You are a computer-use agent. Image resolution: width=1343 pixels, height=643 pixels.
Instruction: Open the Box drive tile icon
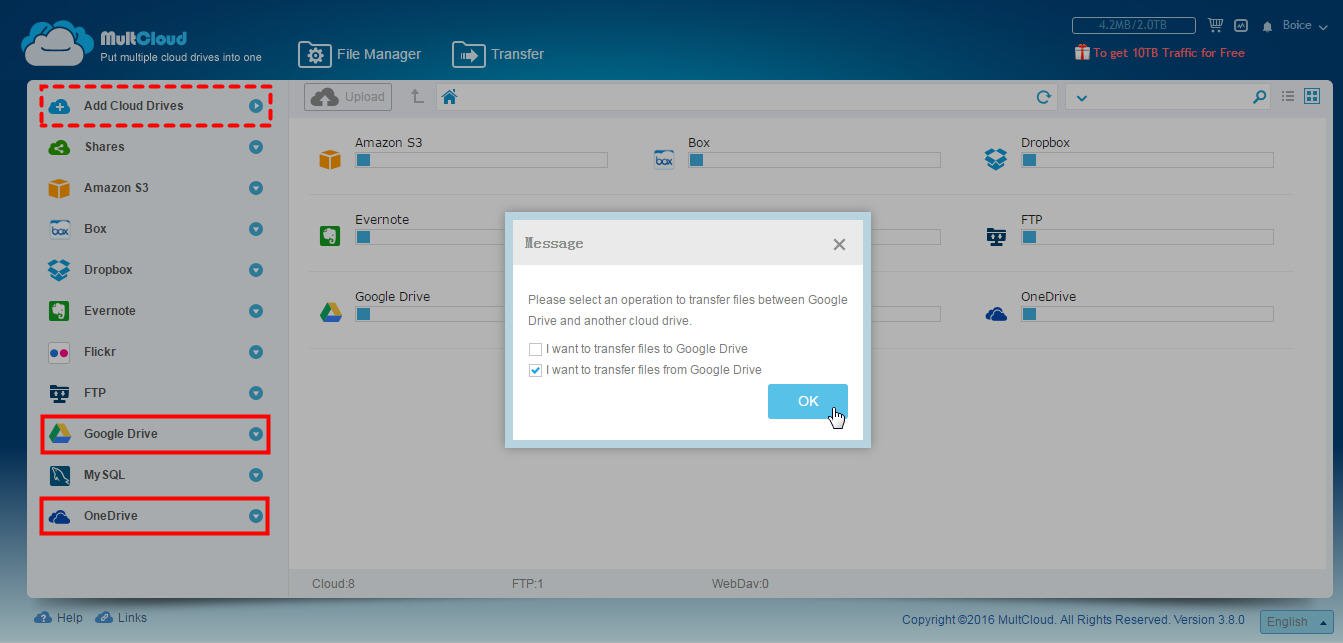664,159
